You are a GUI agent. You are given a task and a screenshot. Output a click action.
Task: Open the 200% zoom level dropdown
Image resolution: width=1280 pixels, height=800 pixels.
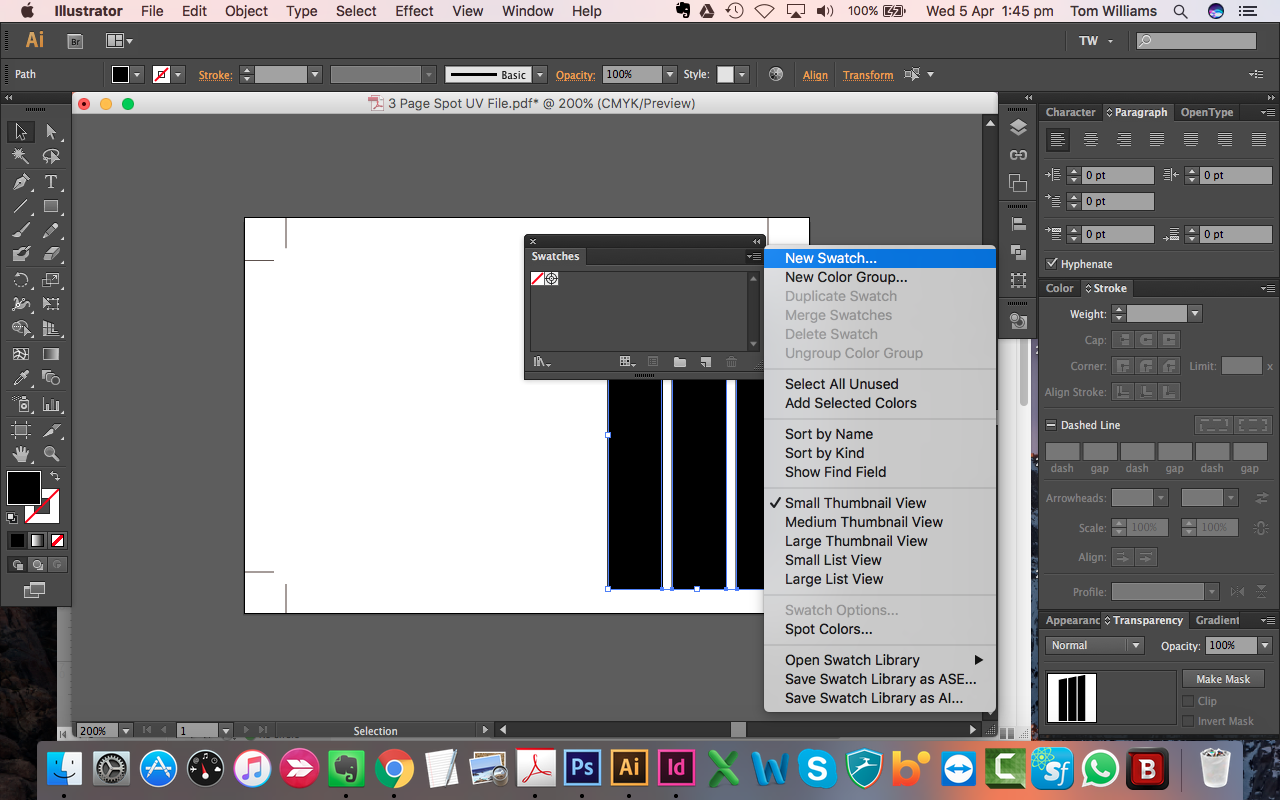pyautogui.click(x=125, y=731)
